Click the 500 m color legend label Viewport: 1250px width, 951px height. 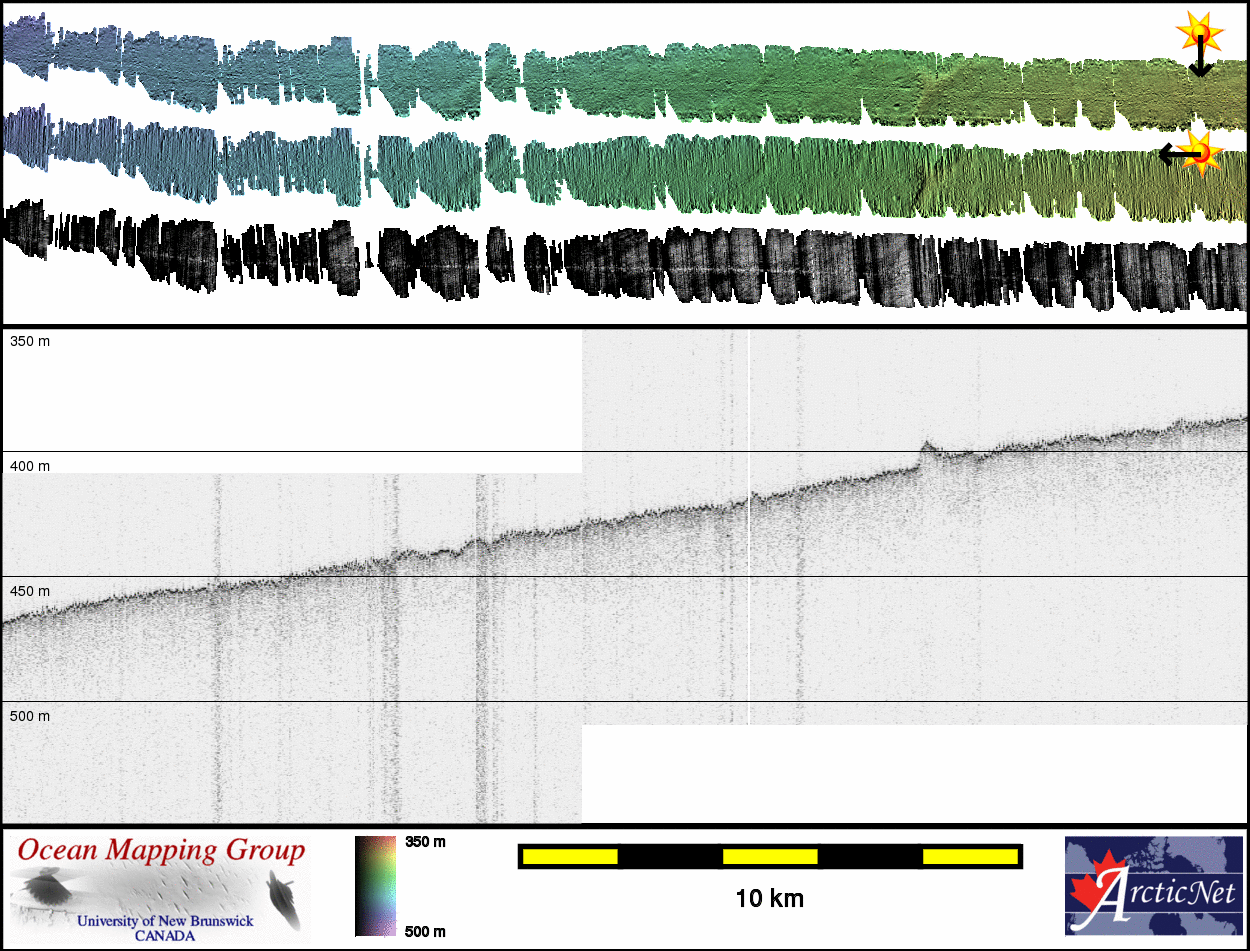[x=424, y=931]
